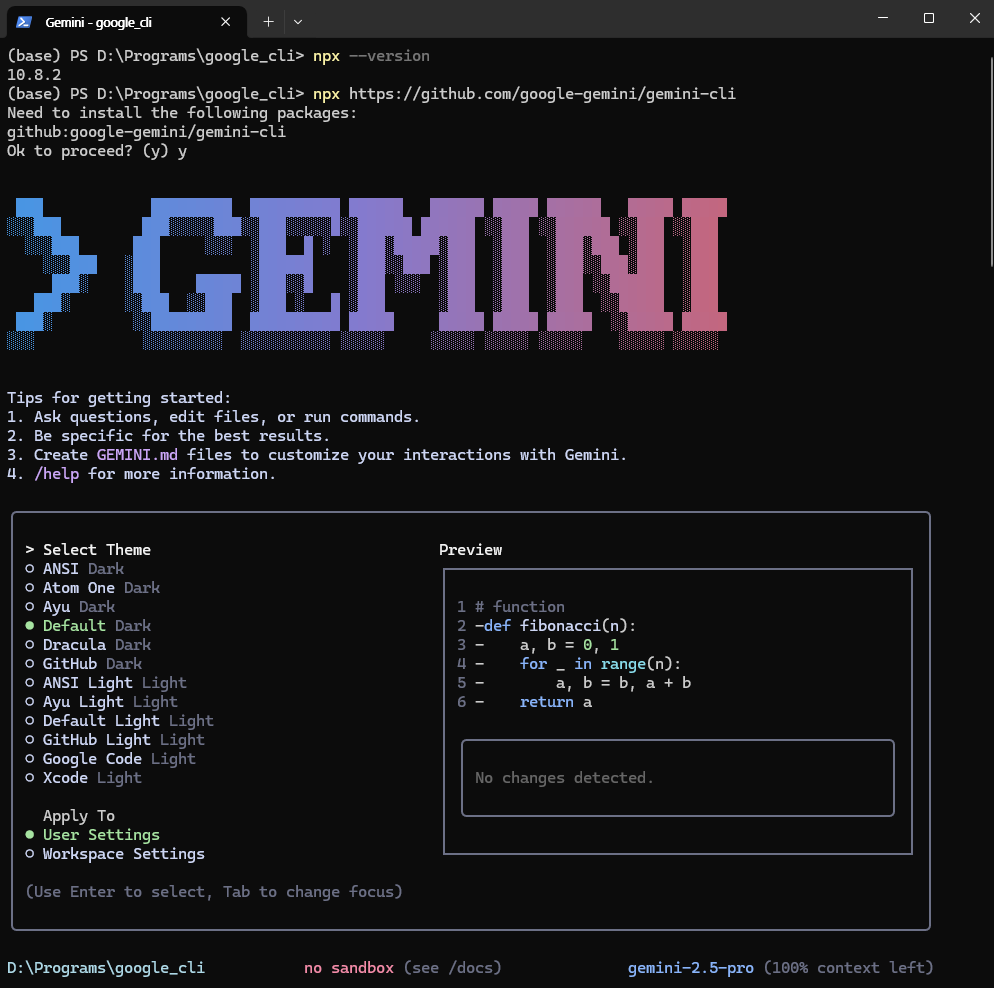Image resolution: width=994 pixels, height=988 pixels.
Task: Click 'github:google-gemini/gemini-cli' package line
Action: (146, 132)
